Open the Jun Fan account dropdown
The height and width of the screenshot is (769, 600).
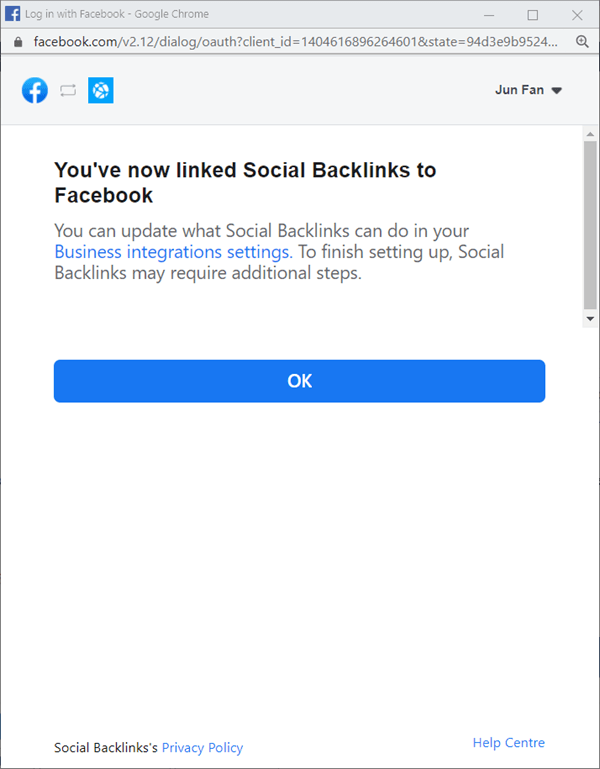pyautogui.click(x=528, y=90)
